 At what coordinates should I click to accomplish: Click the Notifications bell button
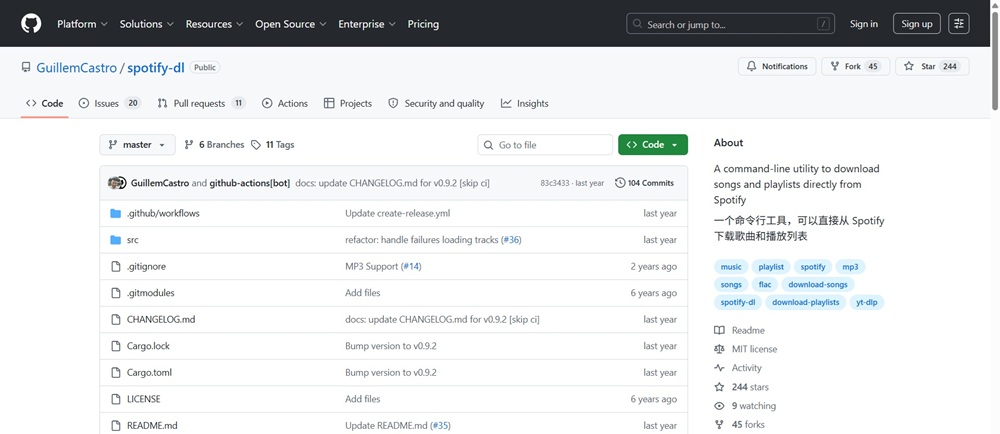pos(777,66)
